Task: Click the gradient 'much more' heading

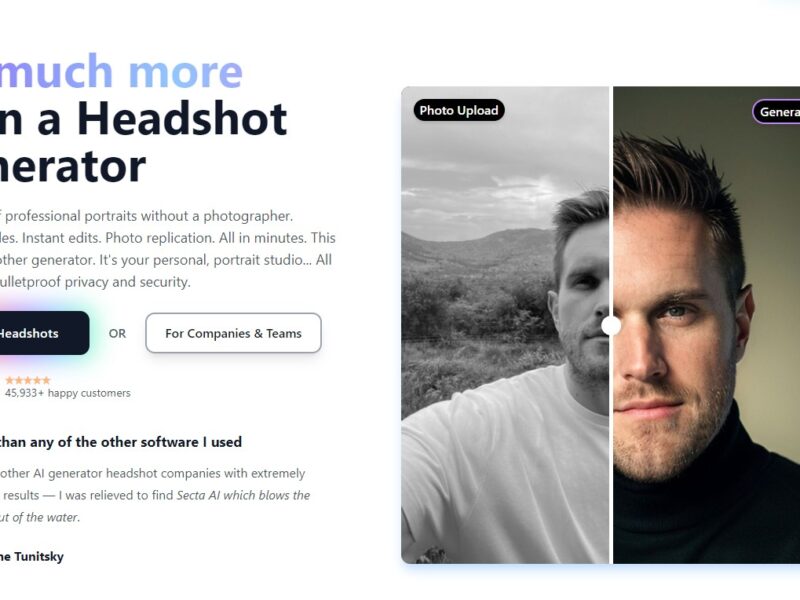Action: pos(121,71)
